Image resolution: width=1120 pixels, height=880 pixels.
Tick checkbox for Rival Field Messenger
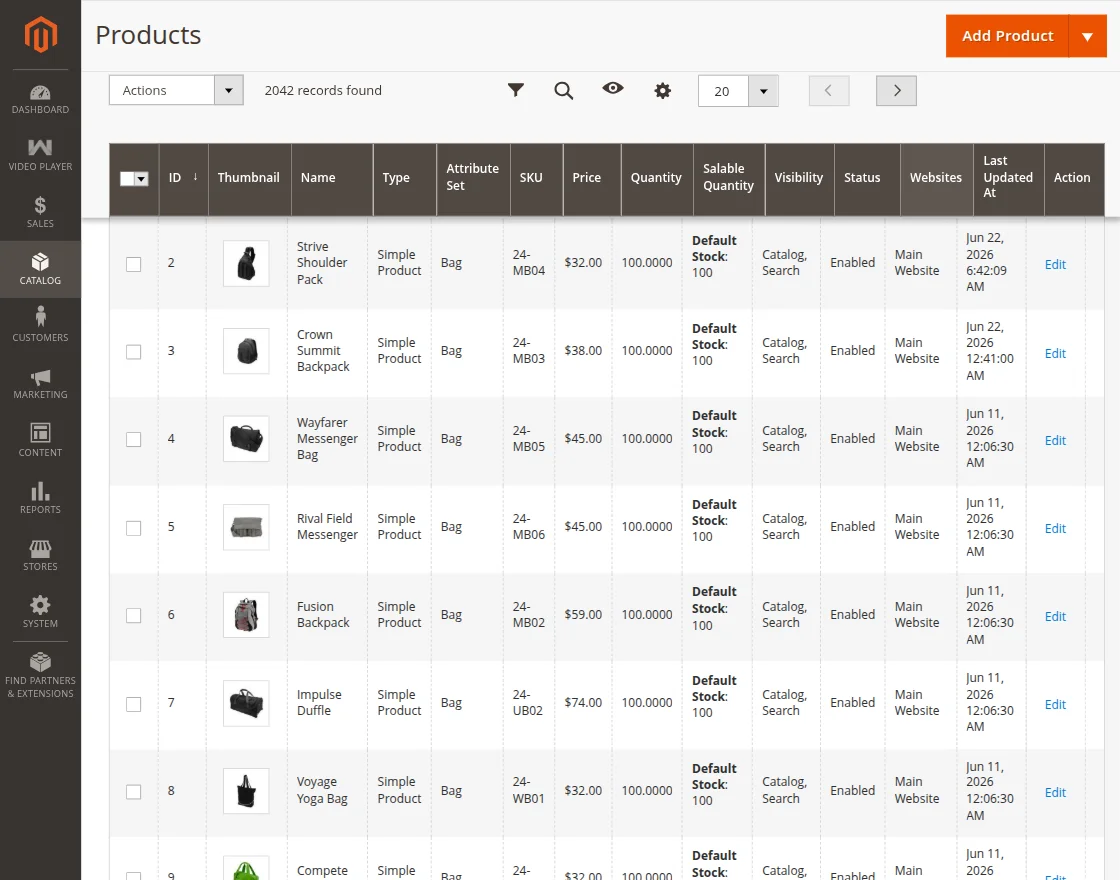click(x=134, y=528)
